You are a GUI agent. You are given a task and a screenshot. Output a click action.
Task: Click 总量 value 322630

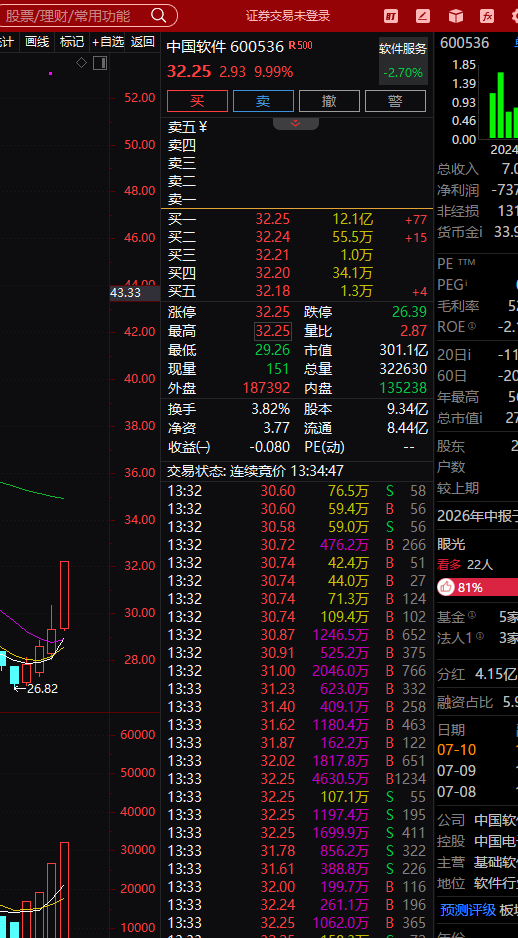pos(403,369)
